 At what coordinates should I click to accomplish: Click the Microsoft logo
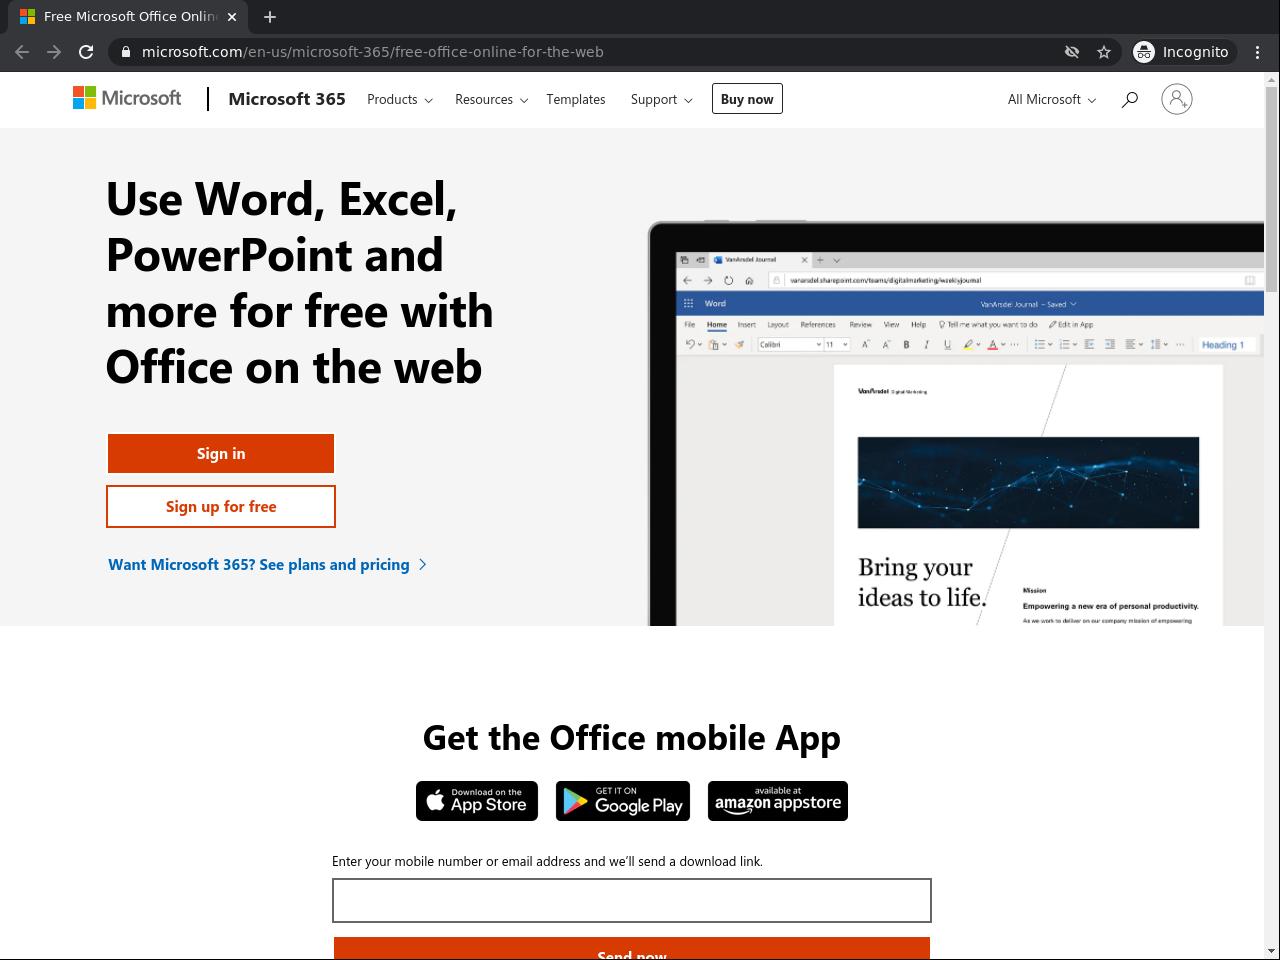tap(127, 98)
